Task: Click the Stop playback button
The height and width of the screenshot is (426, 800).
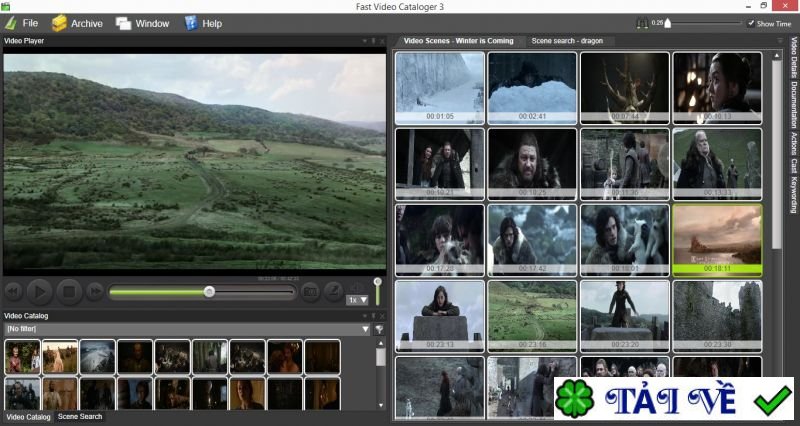Action: pos(67,292)
